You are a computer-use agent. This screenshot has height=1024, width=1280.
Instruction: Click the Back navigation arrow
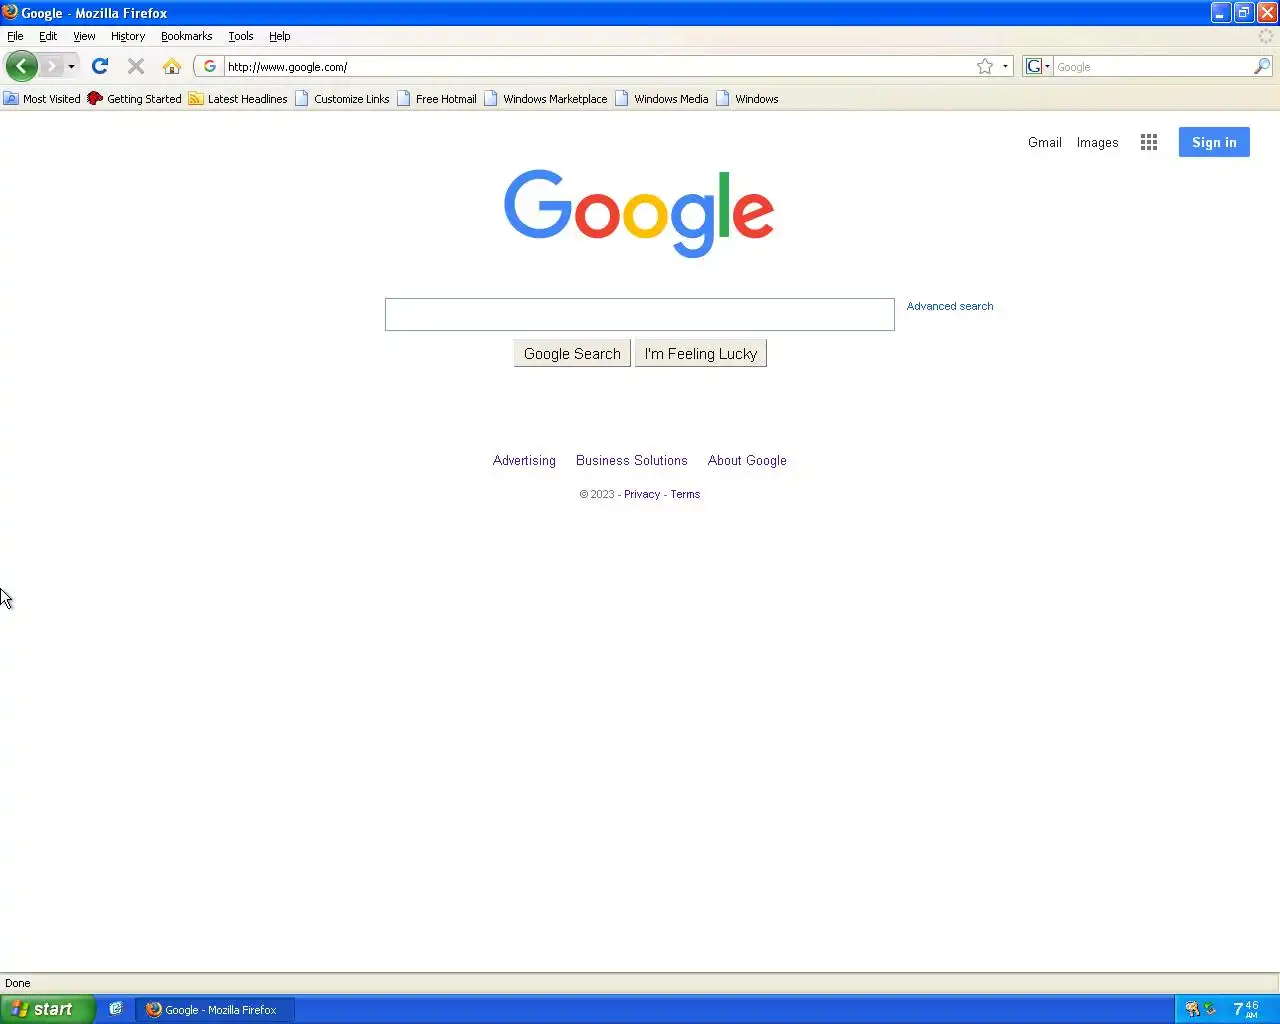coord(21,66)
